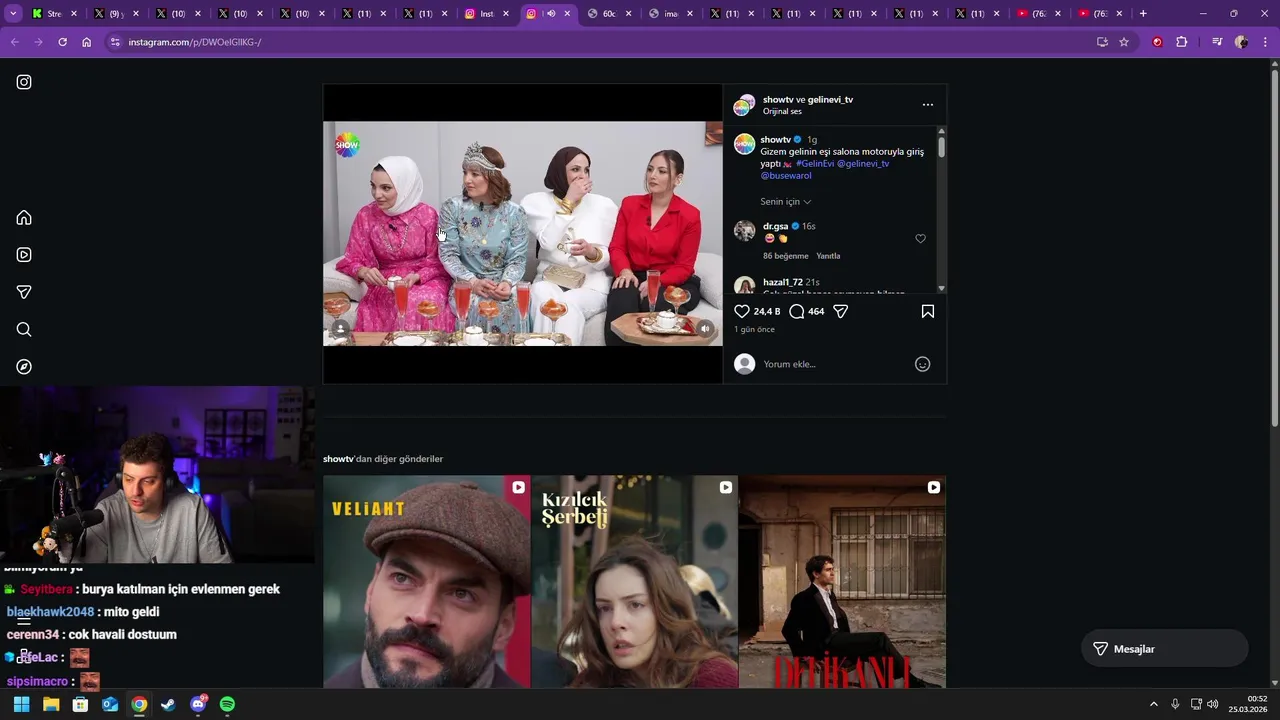Open Steam from taskbar
Screen dimensions: 1280x720
[168, 705]
